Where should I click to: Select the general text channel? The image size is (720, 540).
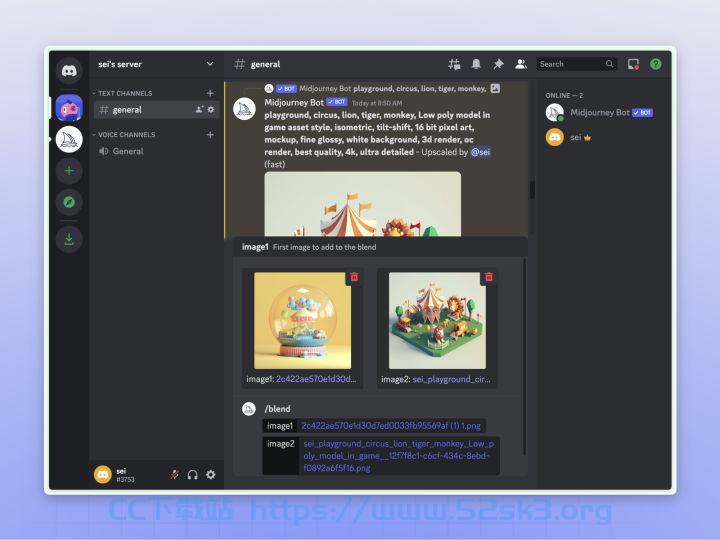coord(156,110)
